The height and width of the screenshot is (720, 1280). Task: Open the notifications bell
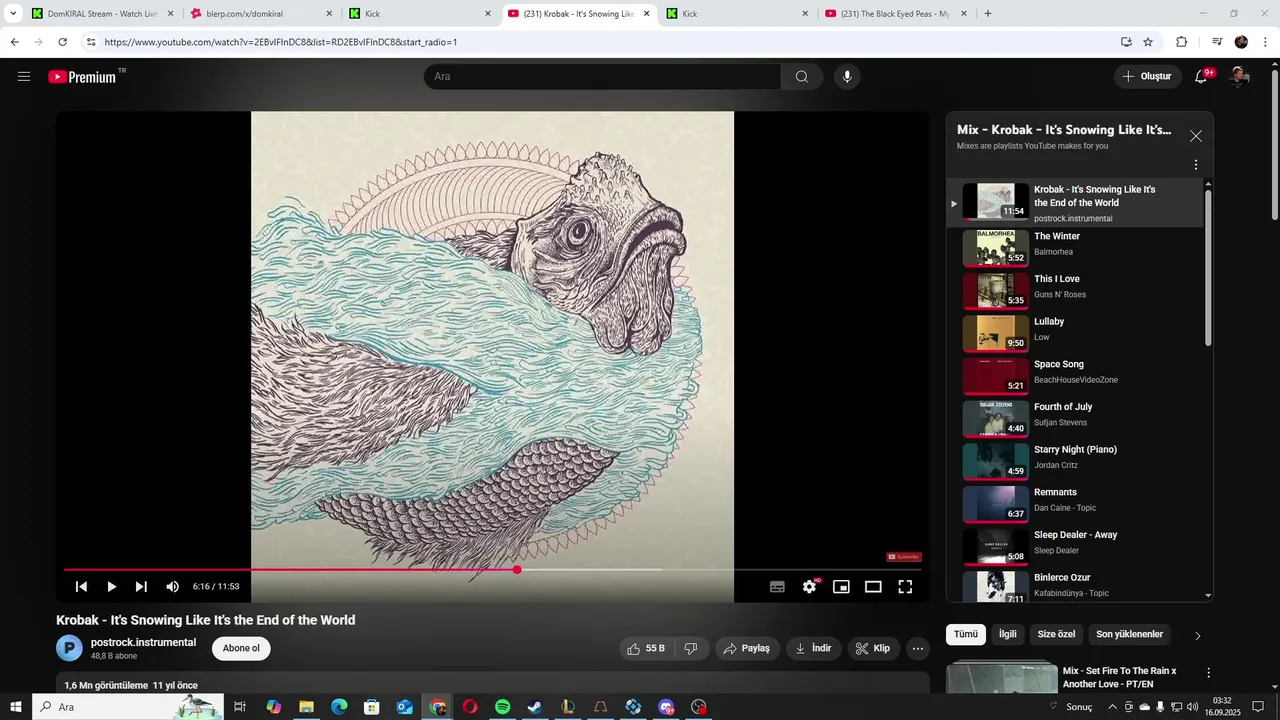[x=1203, y=76]
